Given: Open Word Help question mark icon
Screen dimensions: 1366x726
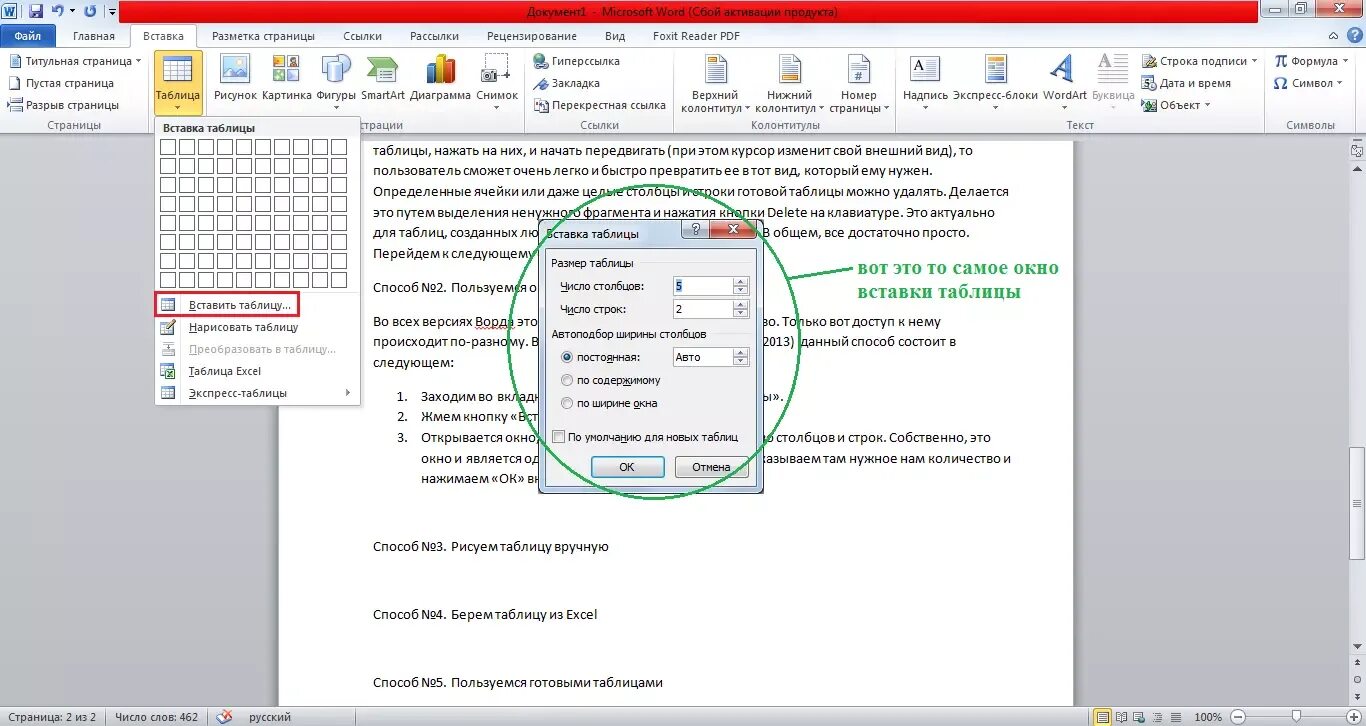Looking at the screenshot, I should [1354, 36].
